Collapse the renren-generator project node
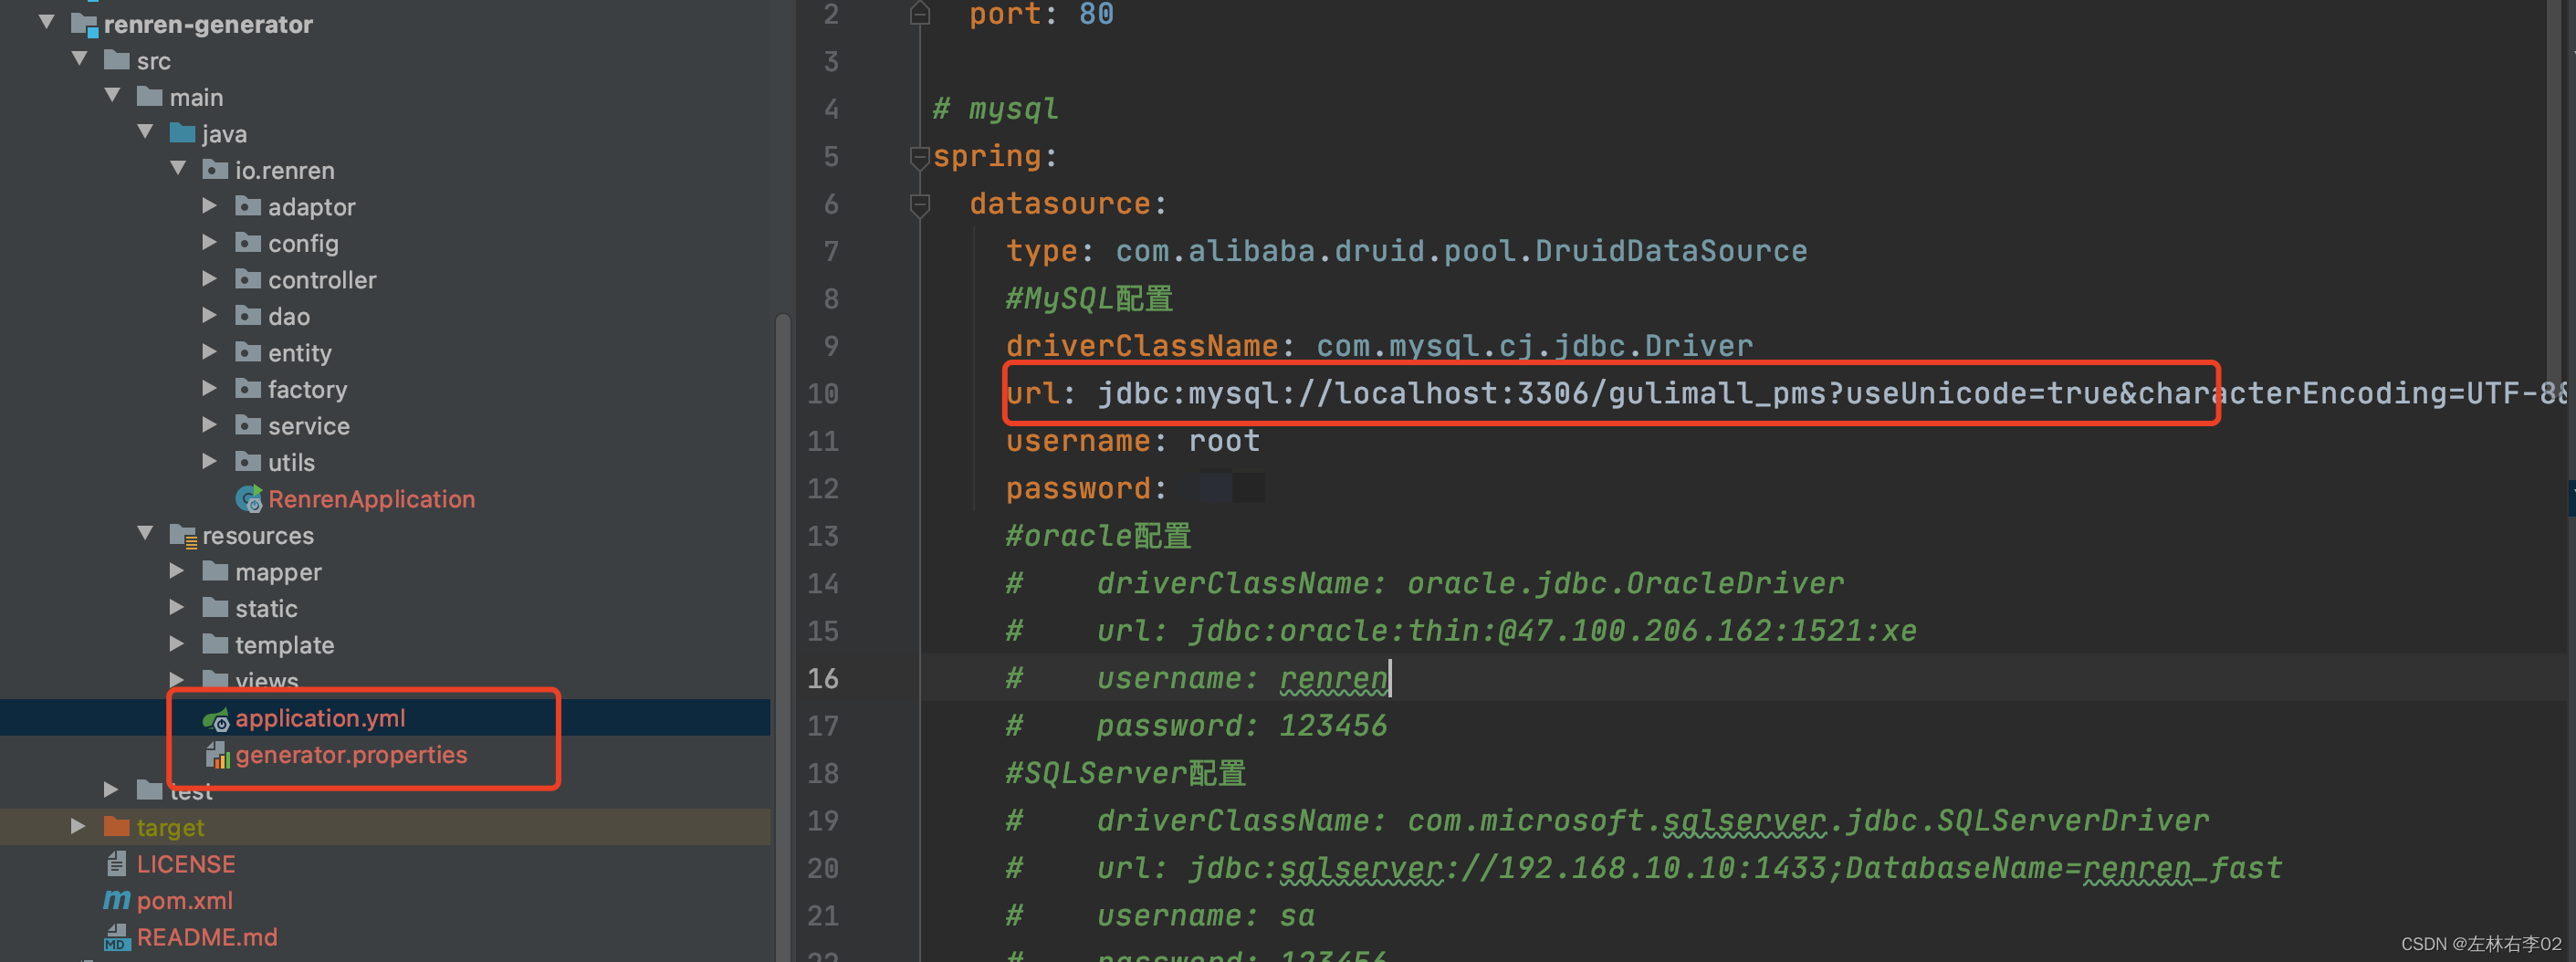This screenshot has width=2576, height=962. coord(47,22)
